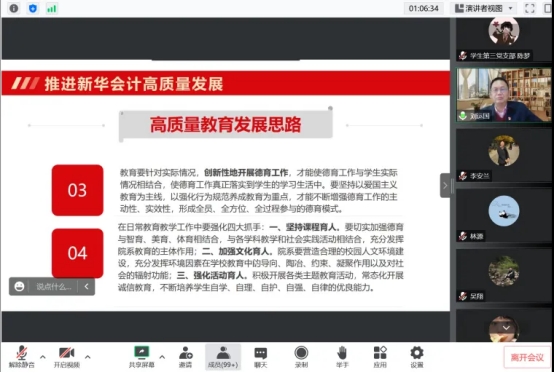
Task: Open the blue security shield icon
Action: (33, 8)
